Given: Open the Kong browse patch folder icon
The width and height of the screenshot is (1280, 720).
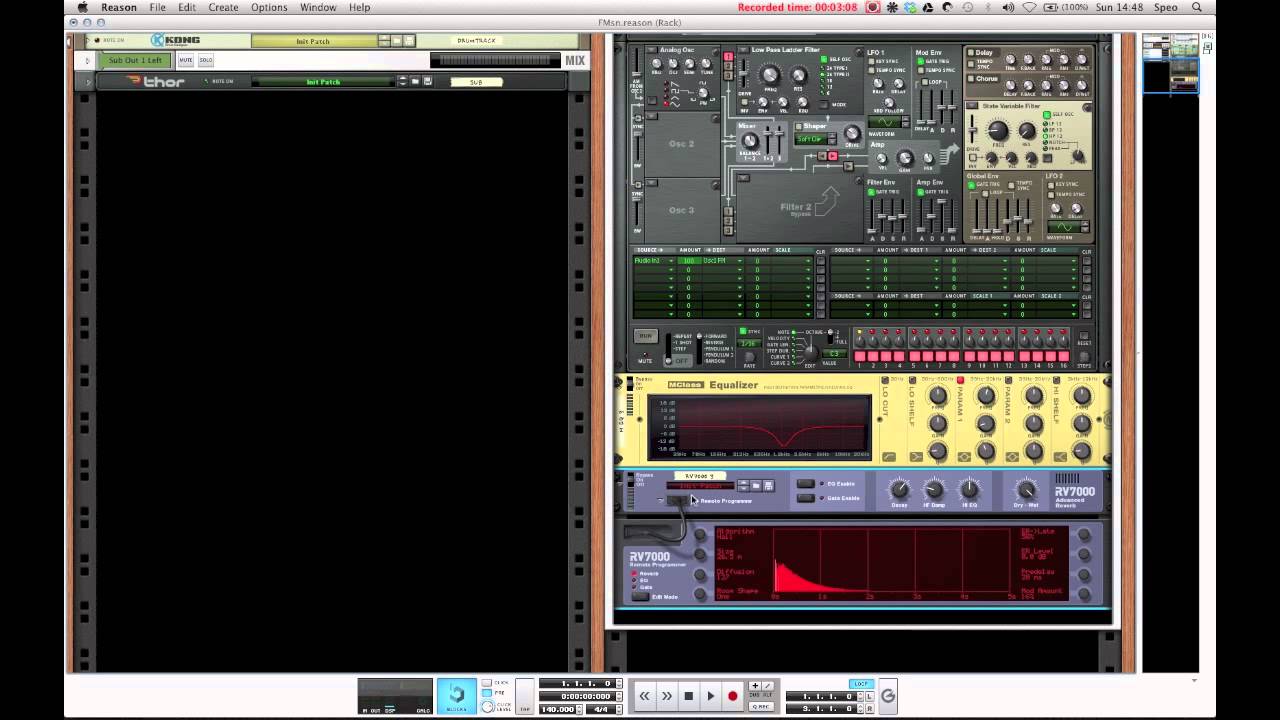Looking at the screenshot, I should click(x=397, y=41).
